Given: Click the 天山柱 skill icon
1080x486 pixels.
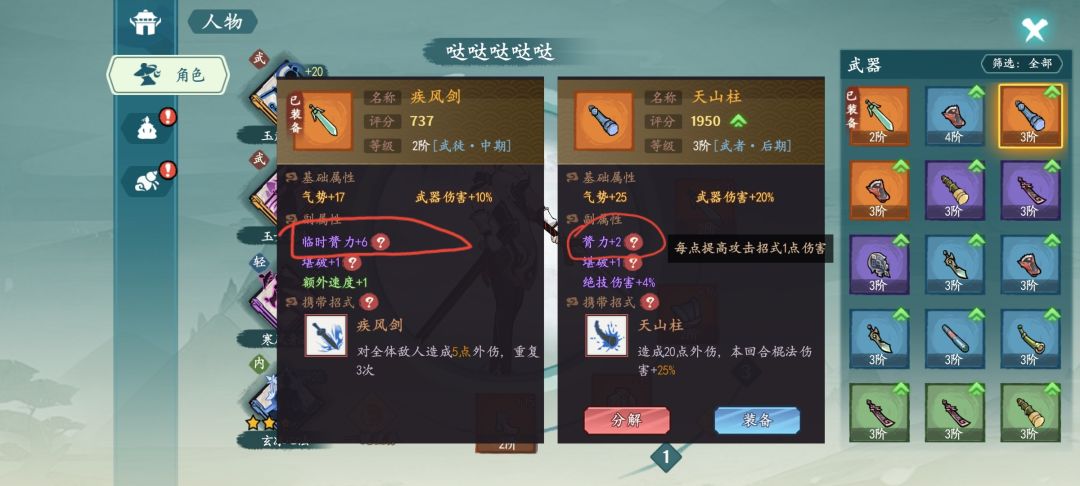Looking at the screenshot, I should [x=606, y=335].
